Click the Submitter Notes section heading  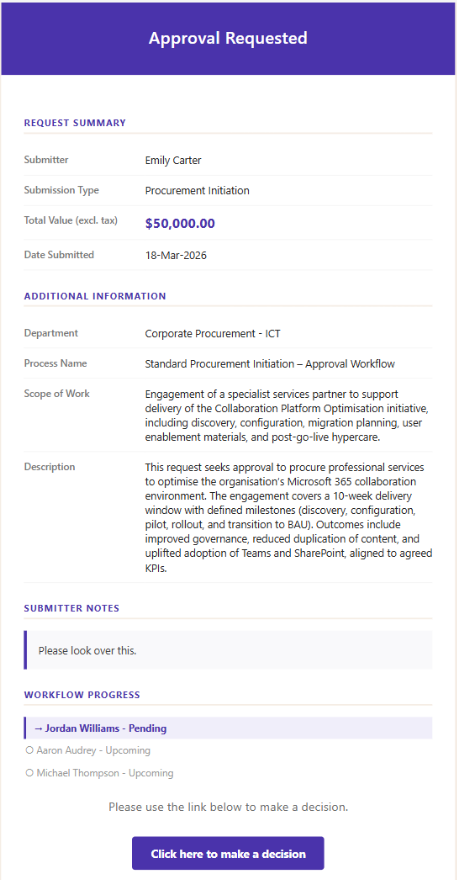[71, 608]
